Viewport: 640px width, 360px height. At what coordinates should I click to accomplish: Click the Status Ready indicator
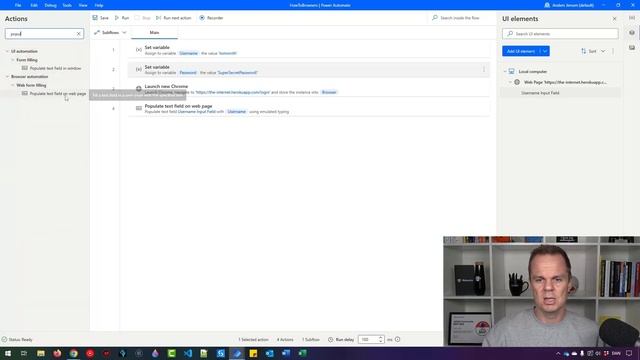click(x=17, y=340)
